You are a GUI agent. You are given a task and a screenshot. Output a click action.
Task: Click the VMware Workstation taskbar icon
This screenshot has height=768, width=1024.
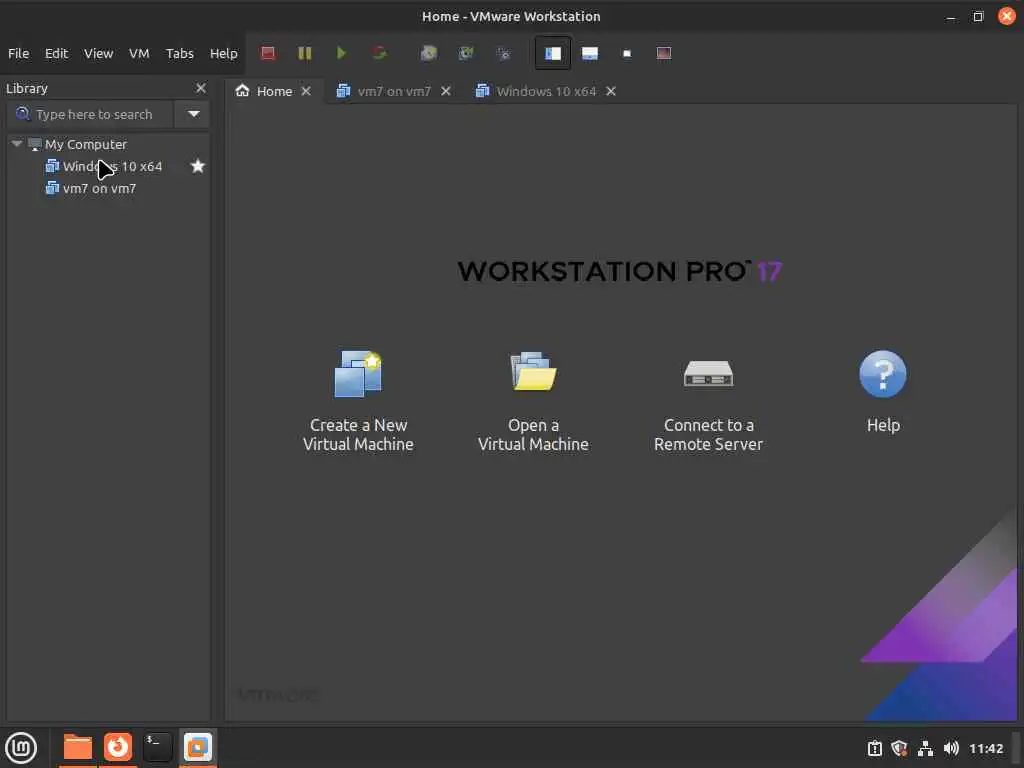[197, 747]
